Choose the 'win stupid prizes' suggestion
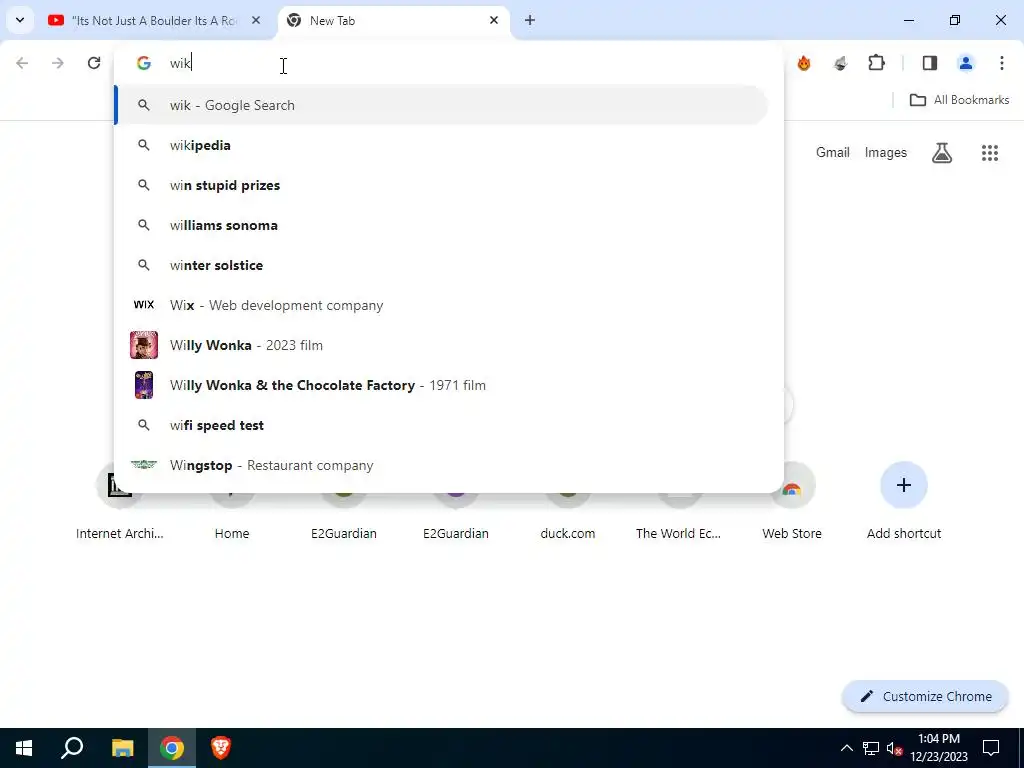The height and width of the screenshot is (768, 1024). [x=441, y=185]
